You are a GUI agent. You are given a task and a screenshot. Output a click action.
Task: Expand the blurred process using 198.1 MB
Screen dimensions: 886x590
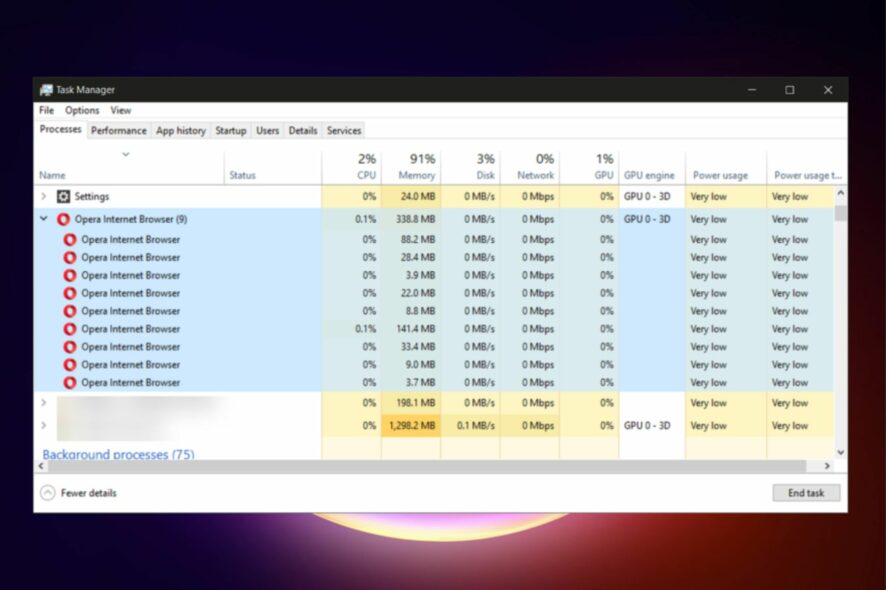tap(44, 403)
